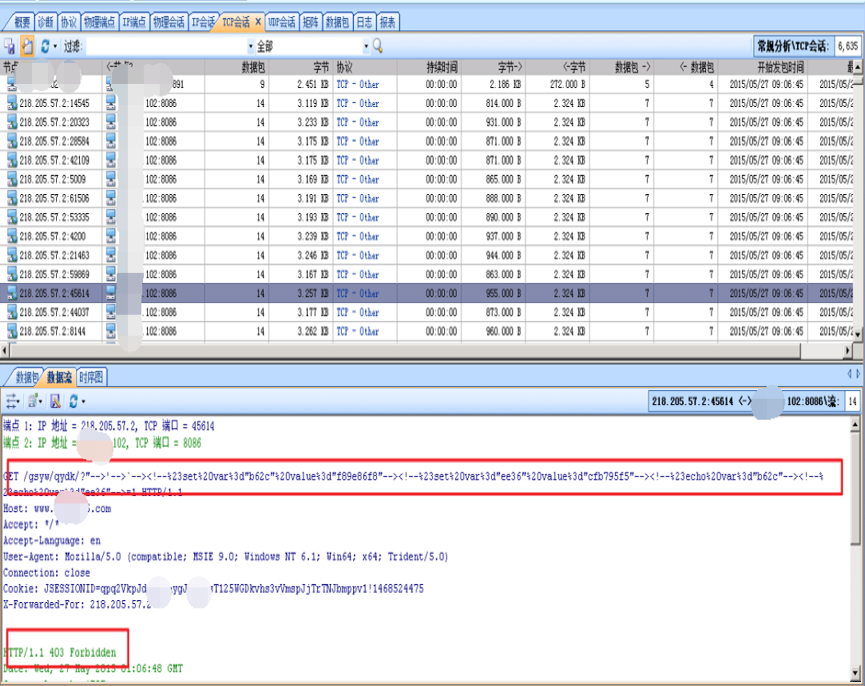
Task: Expand the 全部 scope dropdown
Action: (x=365, y=46)
